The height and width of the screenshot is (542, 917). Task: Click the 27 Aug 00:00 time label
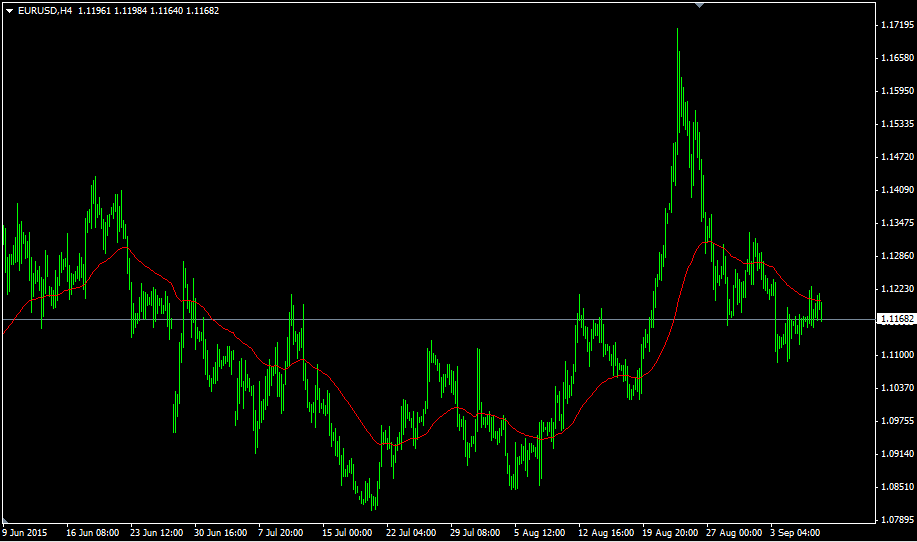[x=734, y=533]
